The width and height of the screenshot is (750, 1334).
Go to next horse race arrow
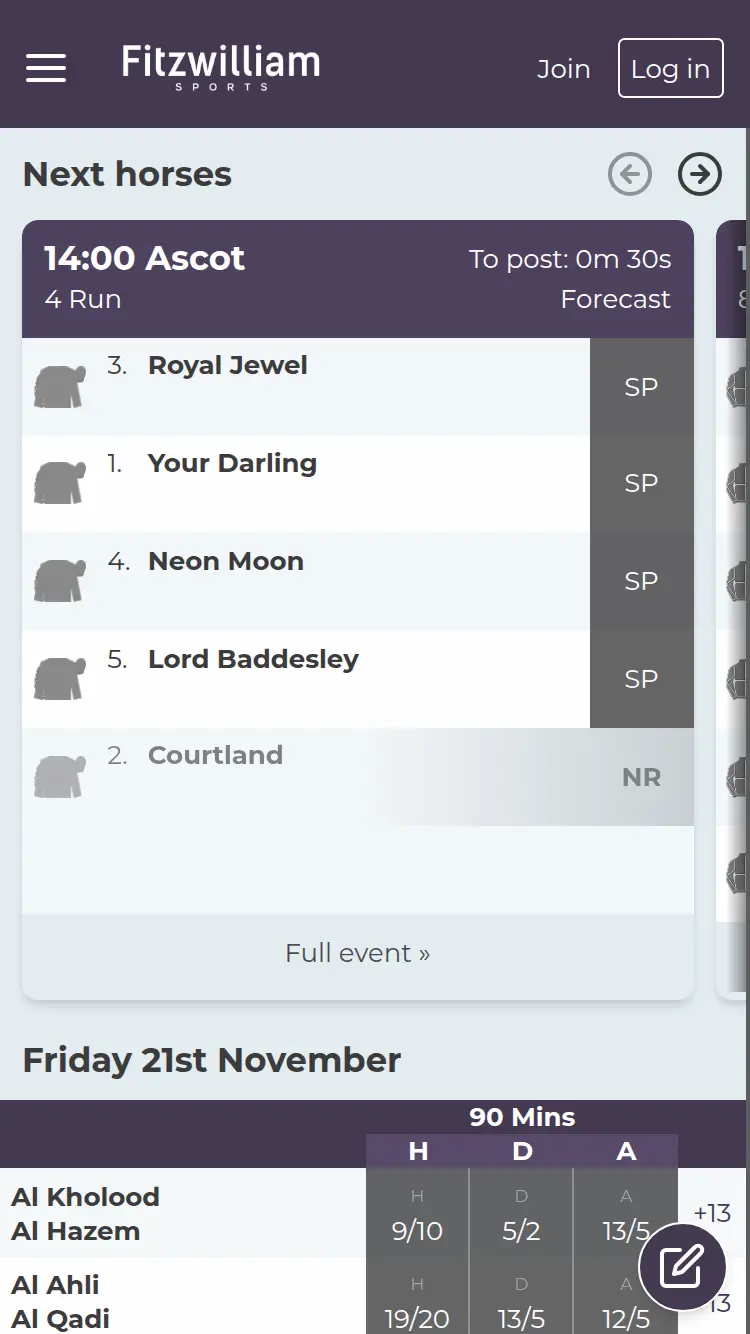[699, 175]
